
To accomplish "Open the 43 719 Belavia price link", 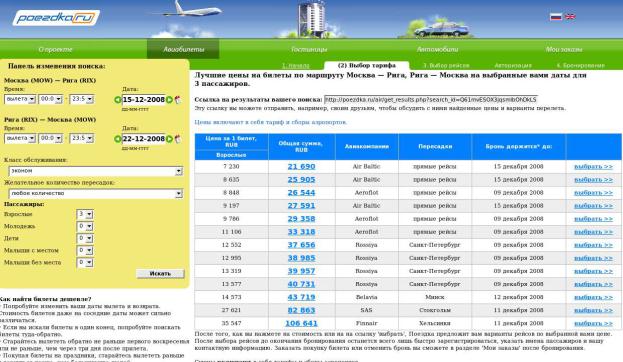I will (x=301, y=297).
